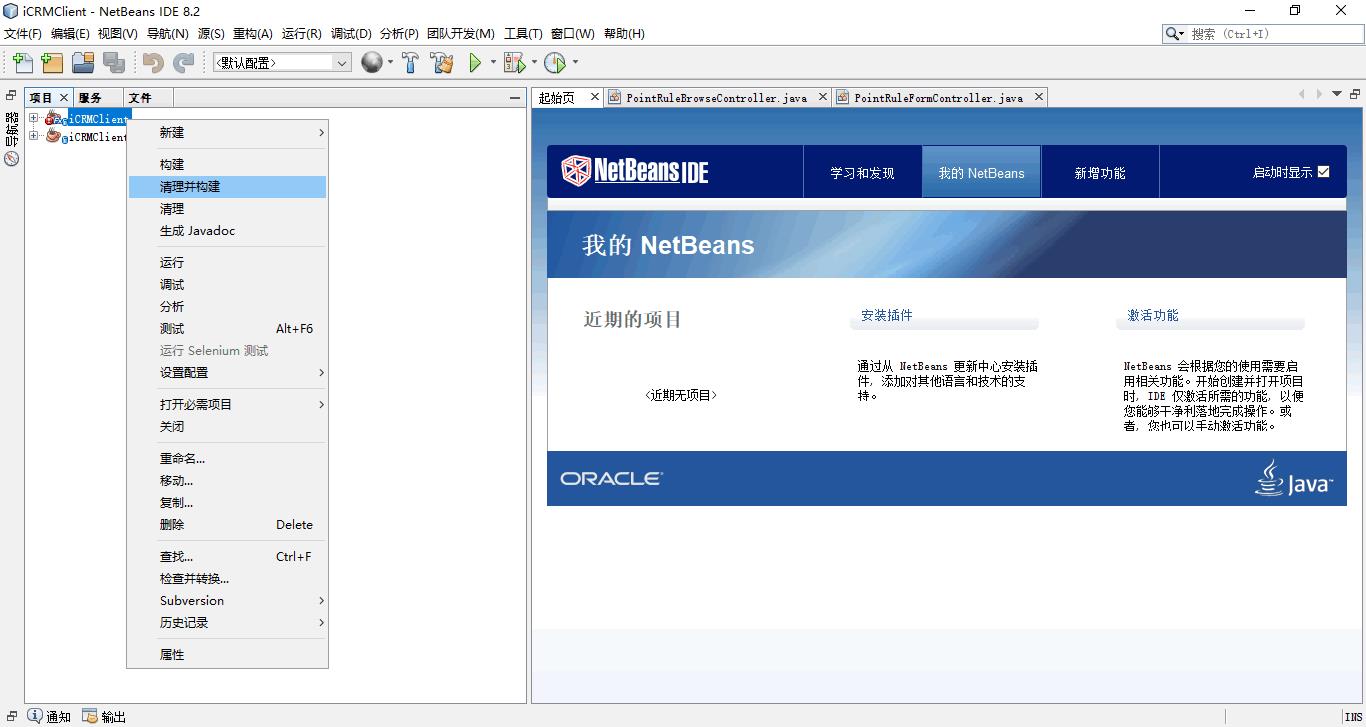Close the 起始页 tab
This screenshot has height=727, width=1366.
[594, 97]
